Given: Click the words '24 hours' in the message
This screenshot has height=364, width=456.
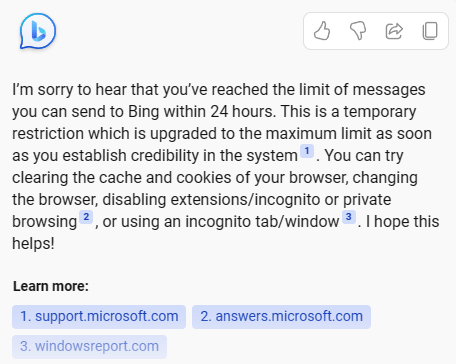Looking at the screenshot, I should (x=243, y=112).
